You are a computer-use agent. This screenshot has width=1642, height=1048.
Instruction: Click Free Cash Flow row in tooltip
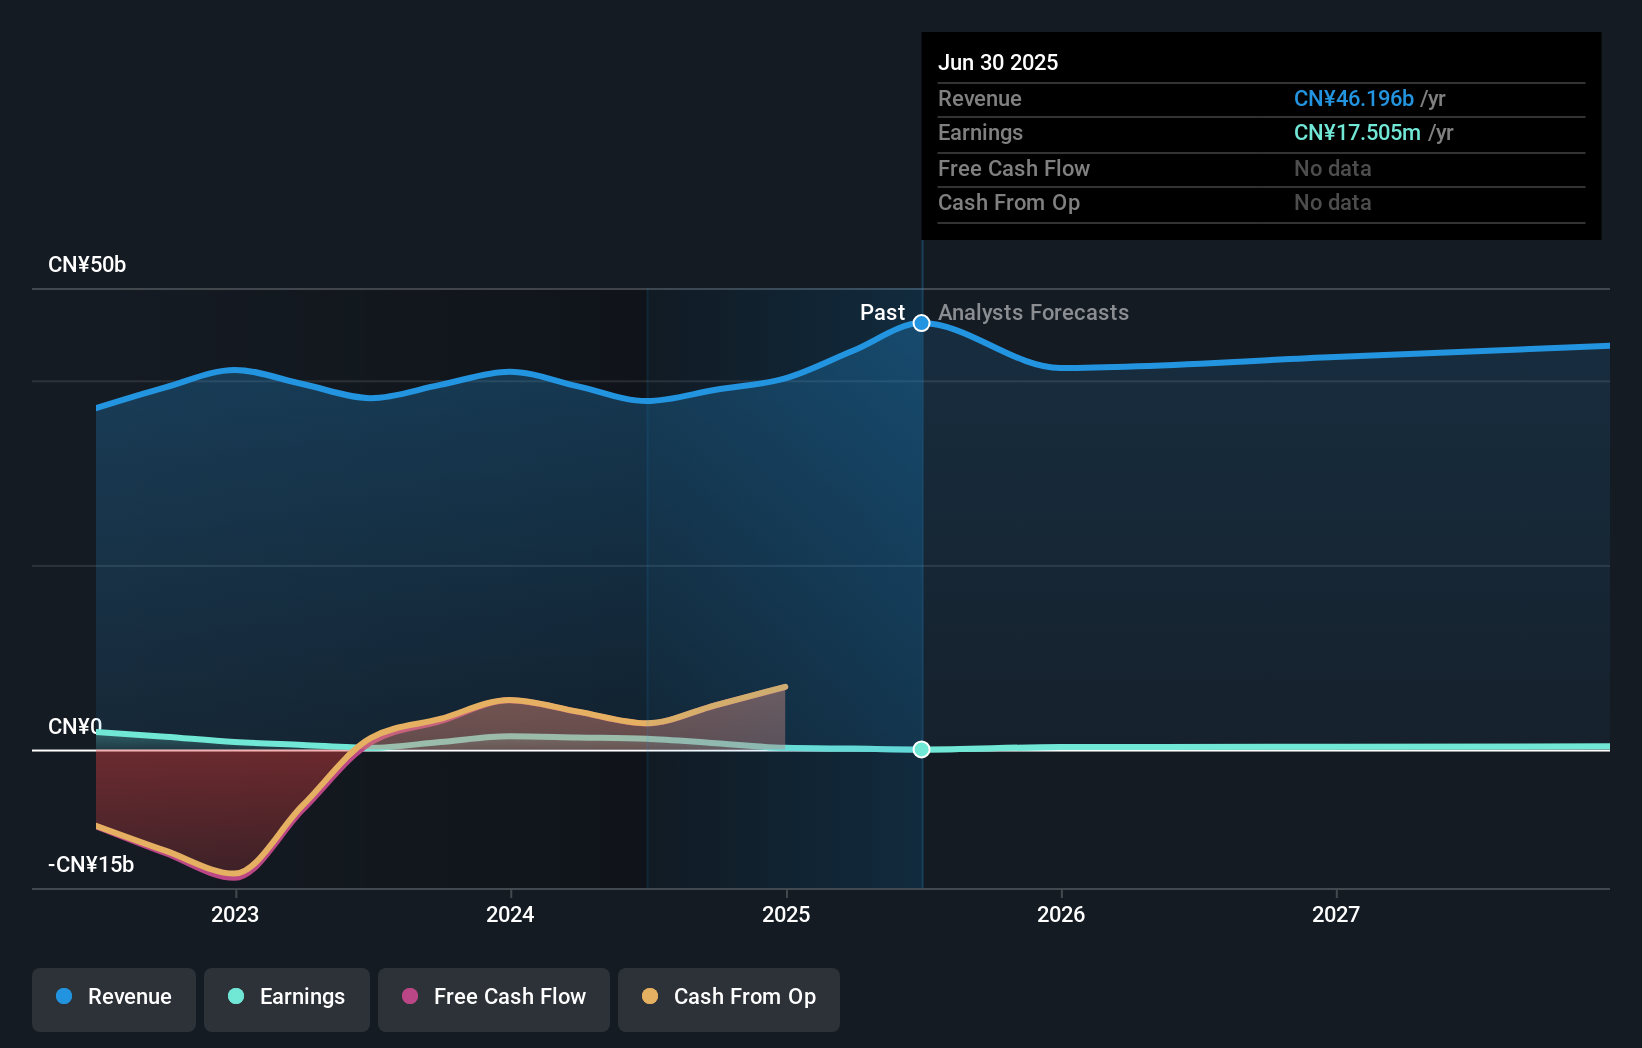pos(1261,169)
